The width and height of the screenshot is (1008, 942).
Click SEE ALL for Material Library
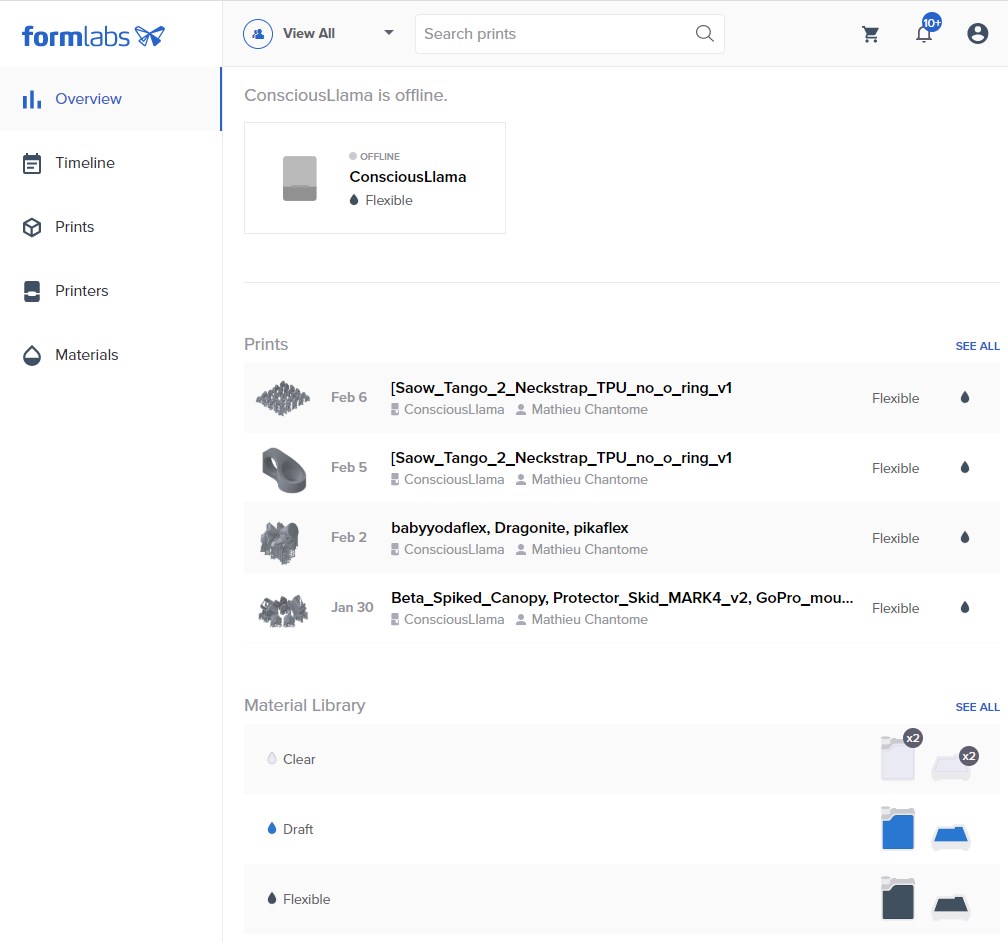pyautogui.click(x=977, y=707)
